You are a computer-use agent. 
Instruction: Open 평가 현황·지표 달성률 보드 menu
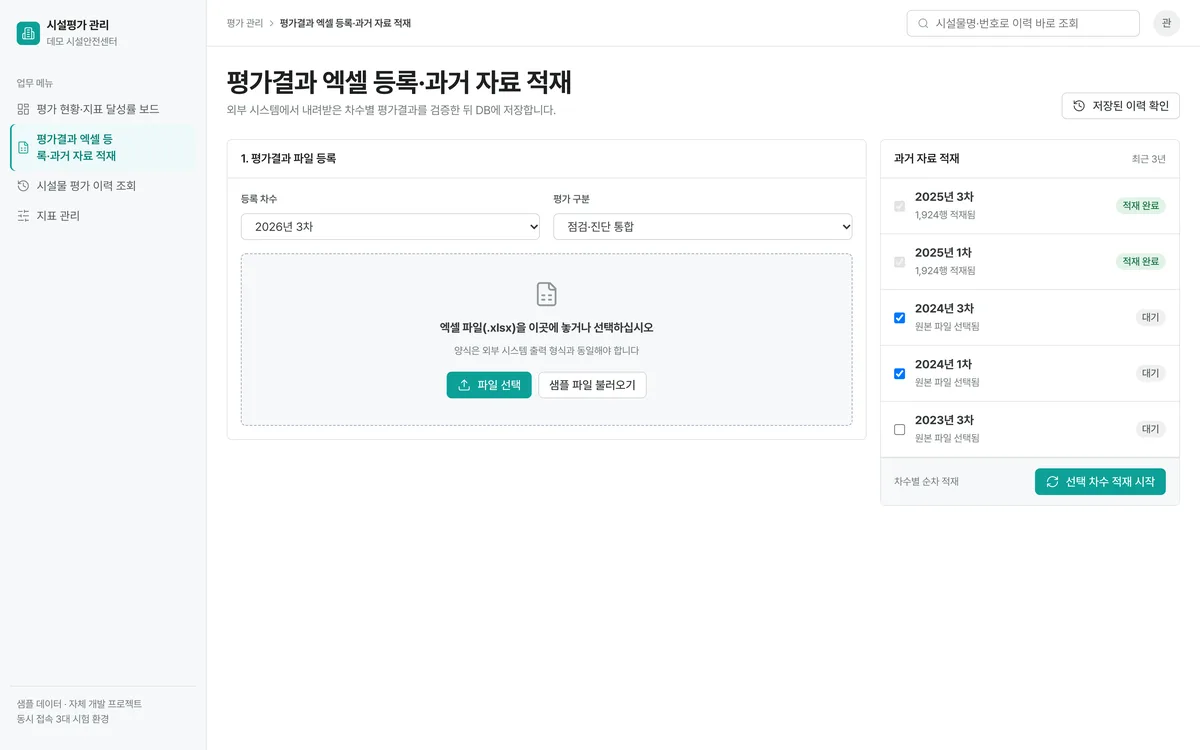click(103, 109)
